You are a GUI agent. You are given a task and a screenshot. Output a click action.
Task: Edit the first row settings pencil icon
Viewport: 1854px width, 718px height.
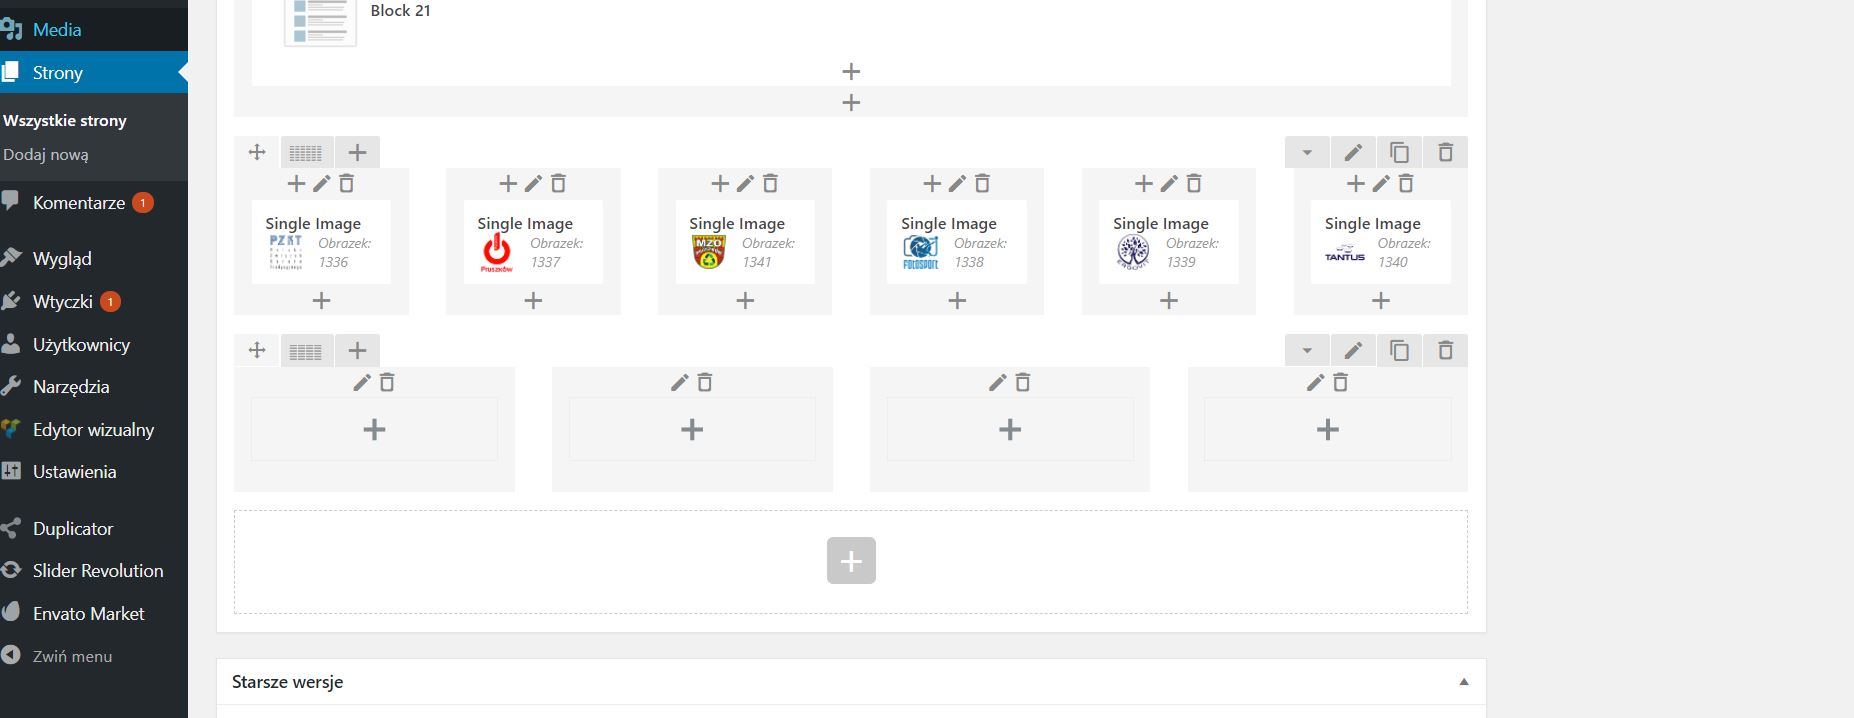tap(1353, 152)
